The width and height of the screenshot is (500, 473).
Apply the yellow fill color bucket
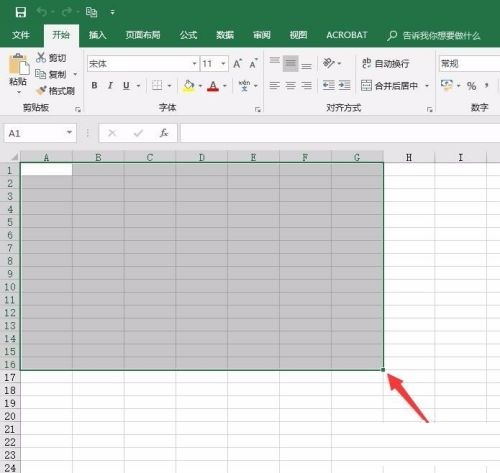[189, 86]
